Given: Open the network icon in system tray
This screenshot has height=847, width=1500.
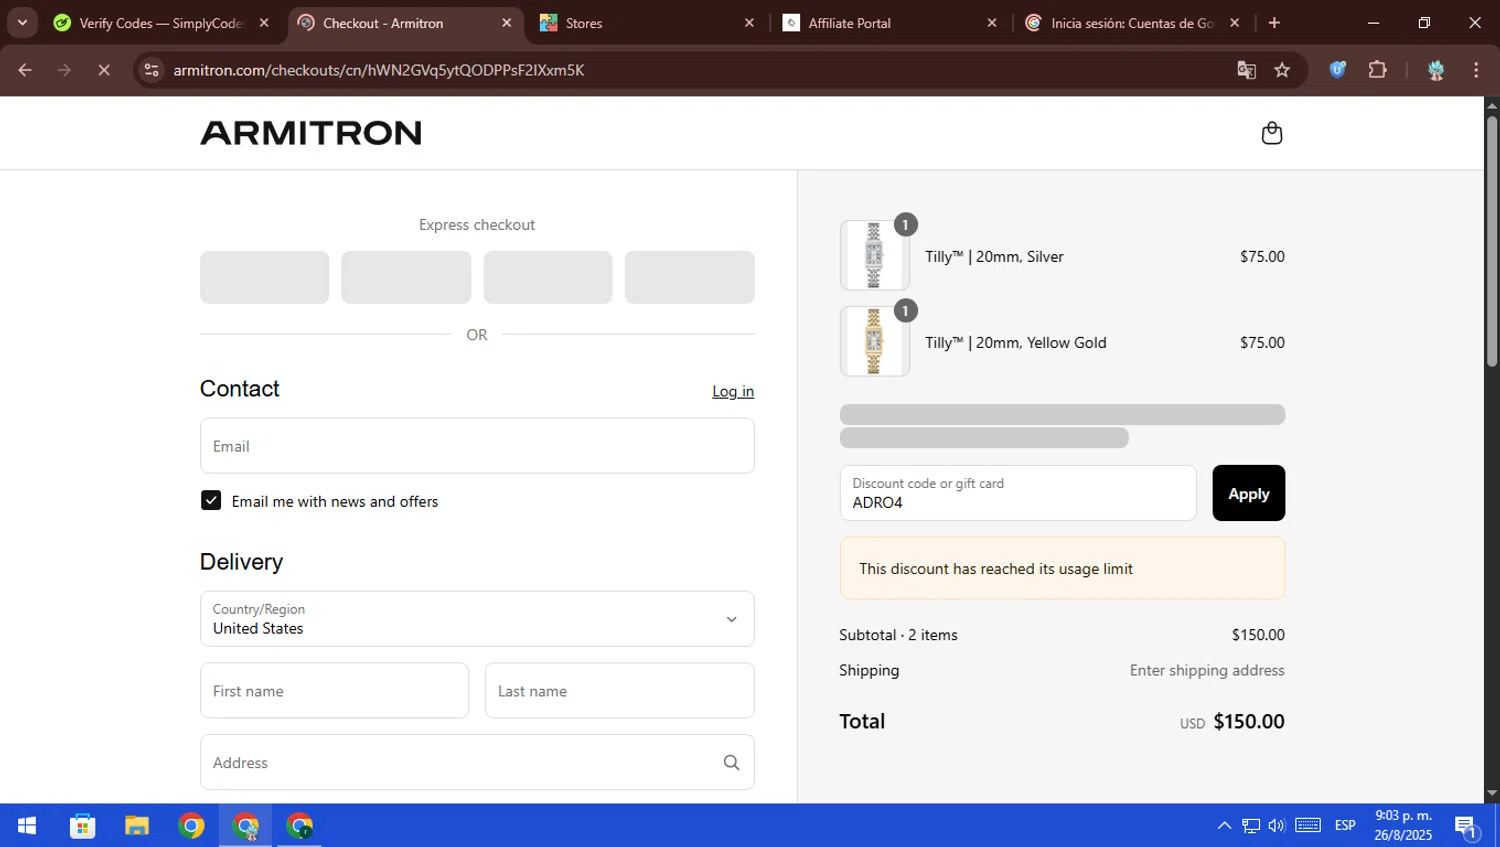Looking at the screenshot, I should (x=1251, y=826).
